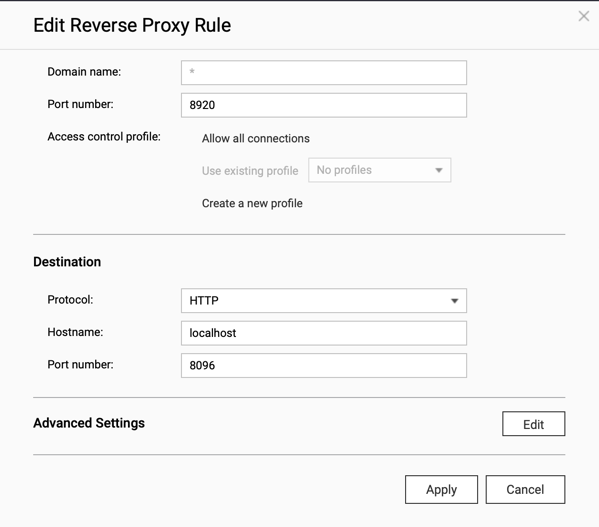The width and height of the screenshot is (599, 527).
Task: Click the Advanced Settings heading
Action: [89, 423]
